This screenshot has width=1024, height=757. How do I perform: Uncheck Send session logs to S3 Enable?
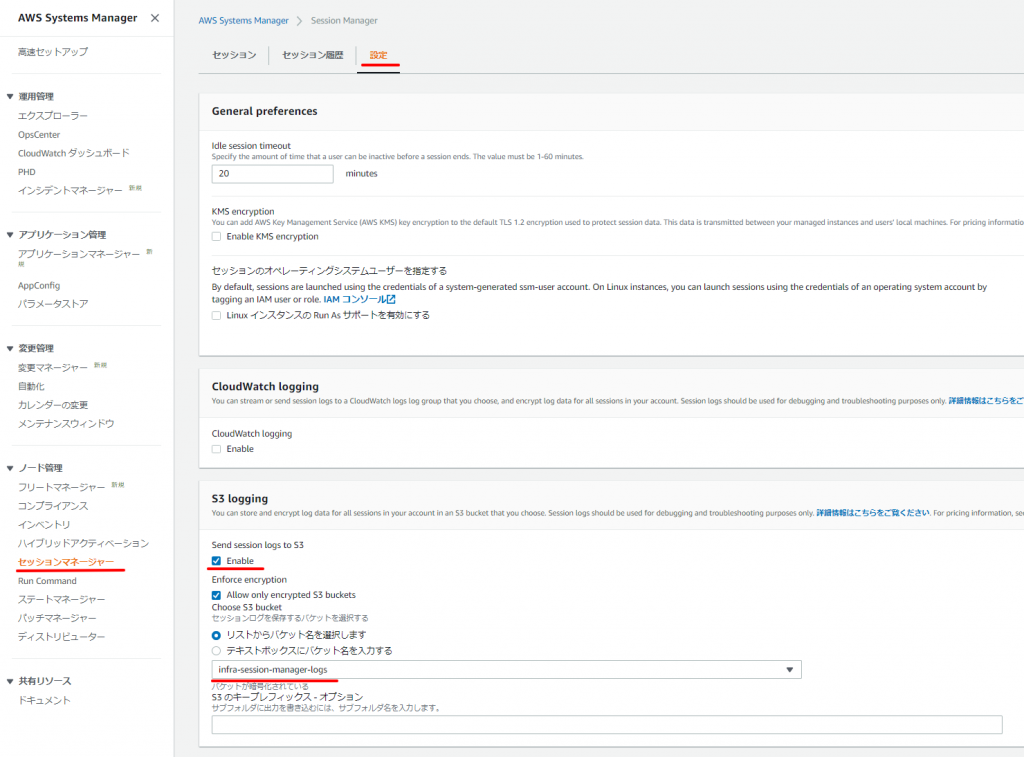[x=216, y=561]
